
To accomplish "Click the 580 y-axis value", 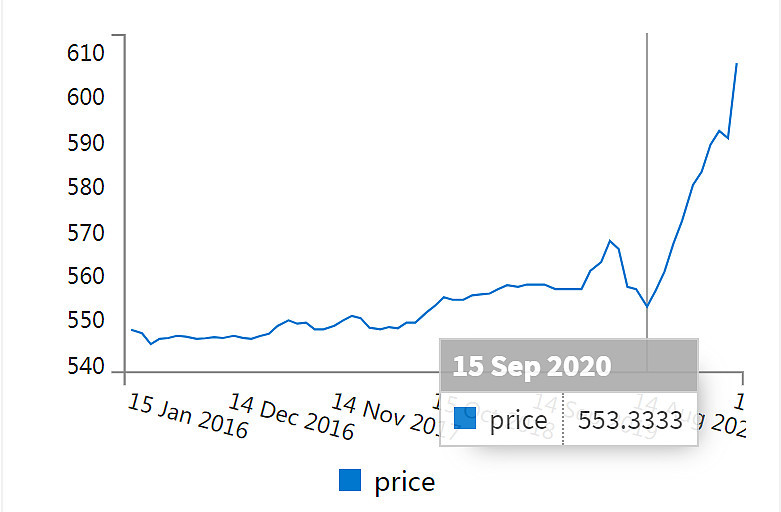I will 86,188.
